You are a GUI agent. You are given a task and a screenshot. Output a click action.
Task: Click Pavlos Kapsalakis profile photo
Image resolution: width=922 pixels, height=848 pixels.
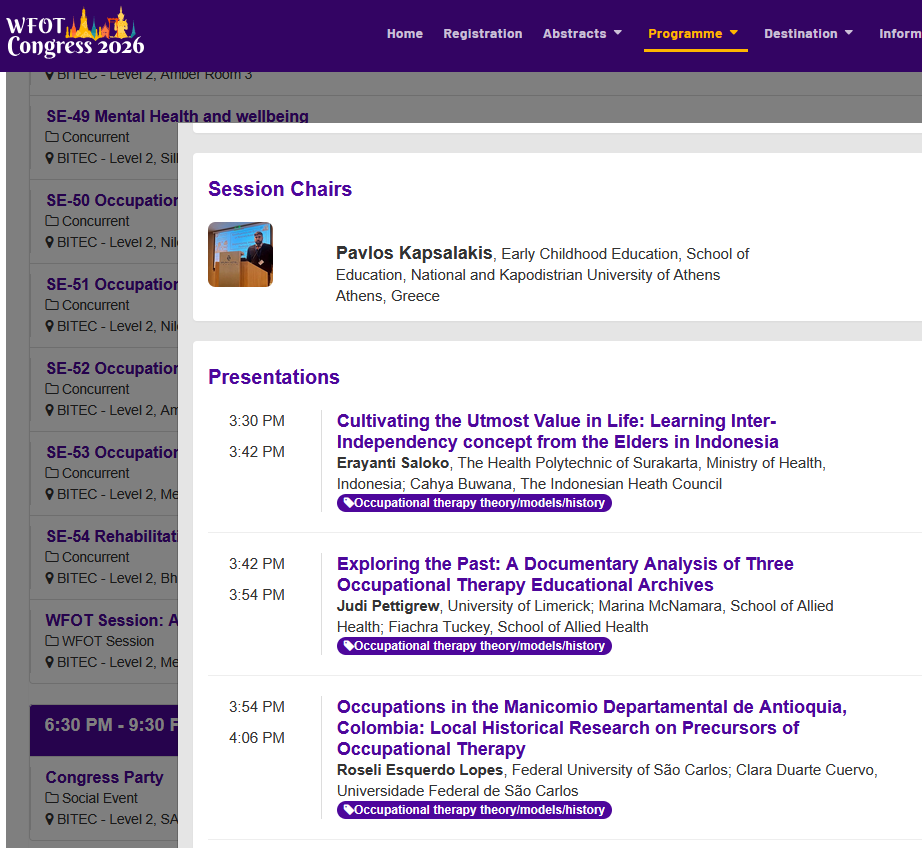240,255
